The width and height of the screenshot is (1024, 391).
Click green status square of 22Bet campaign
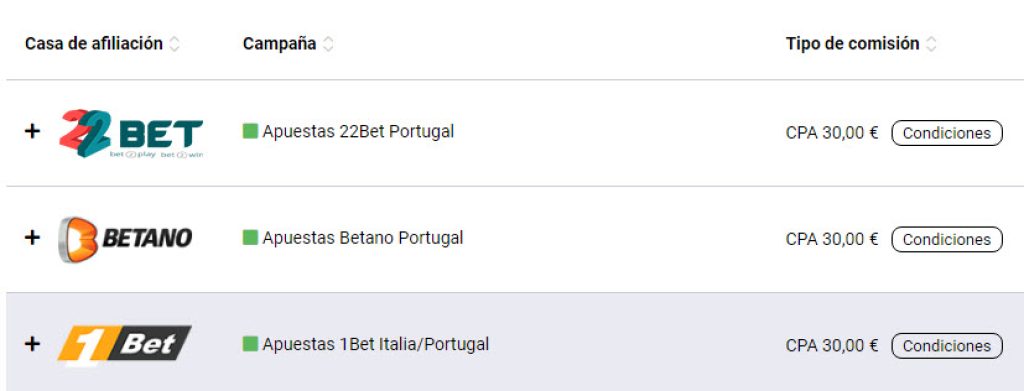tap(250, 132)
